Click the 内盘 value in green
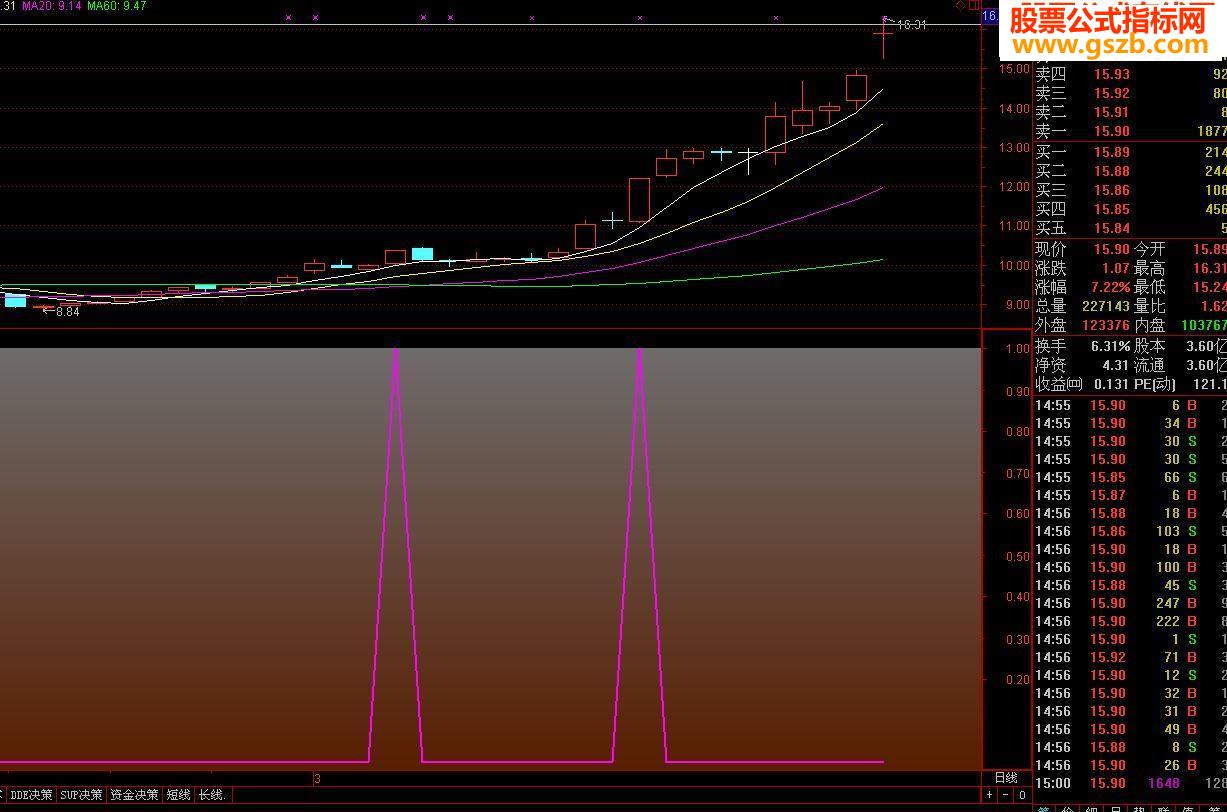The image size is (1227, 812). [1202, 325]
